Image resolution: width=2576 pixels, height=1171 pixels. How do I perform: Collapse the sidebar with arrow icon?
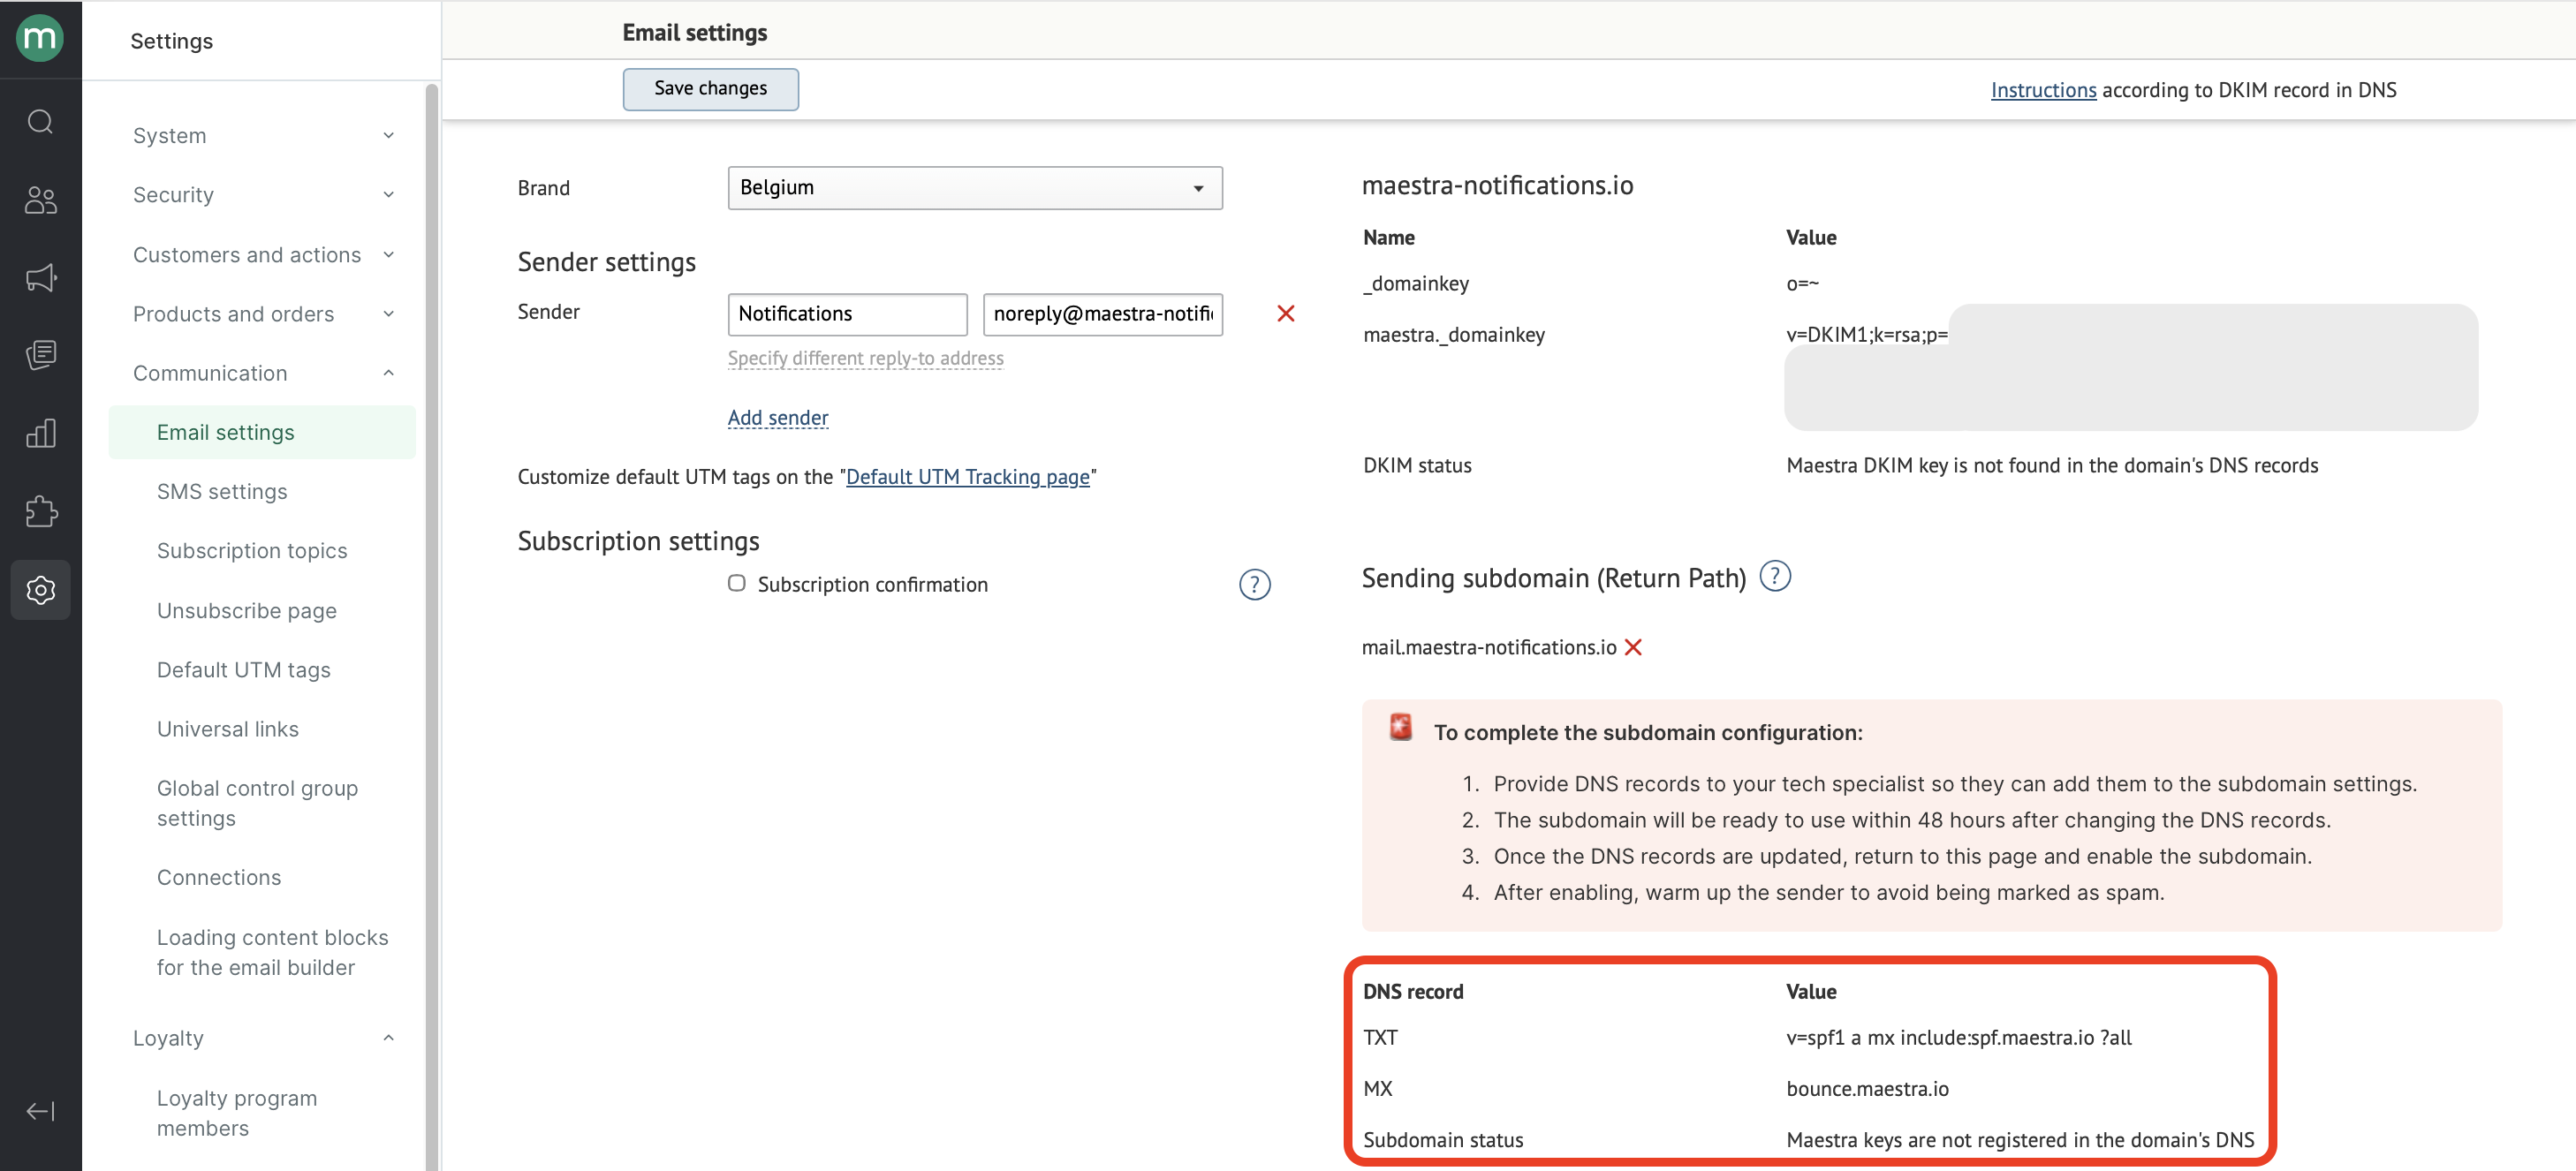click(x=40, y=1111)
